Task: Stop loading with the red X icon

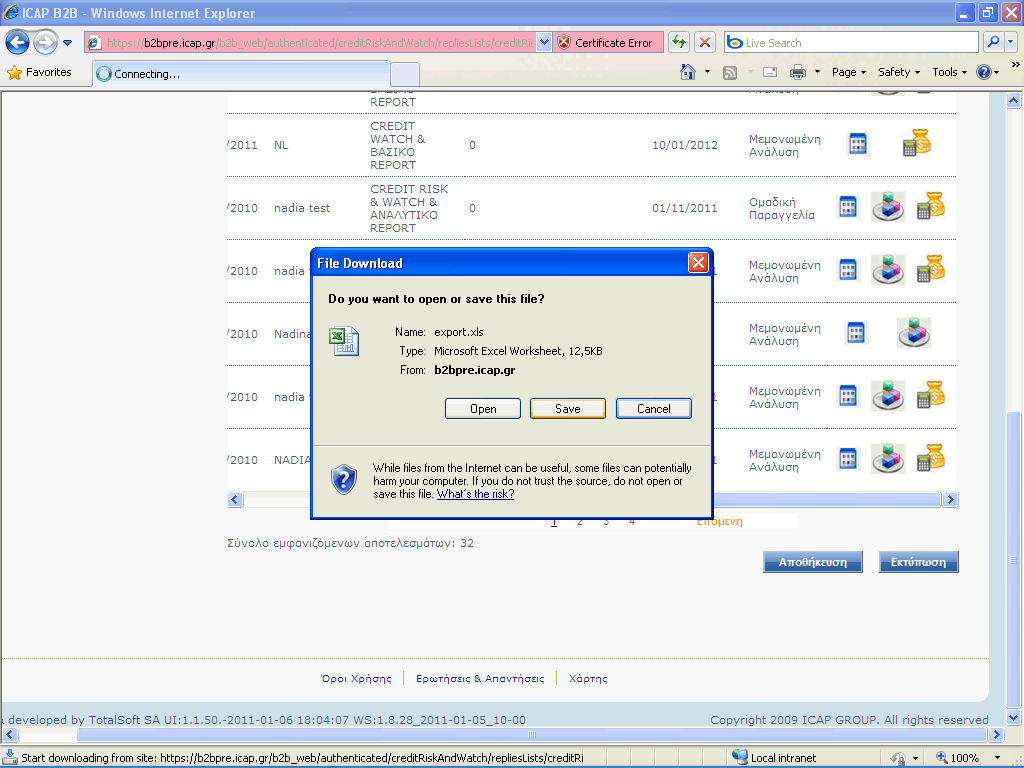Action: click(705, 43)
